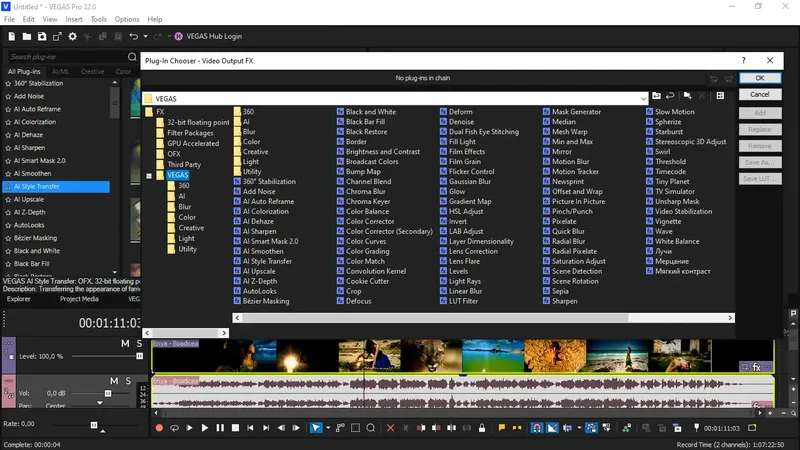The width and height of the screenshot is (800, 450).
Task: Adjust the video track Level slider
Action: (x=139, y=356)
